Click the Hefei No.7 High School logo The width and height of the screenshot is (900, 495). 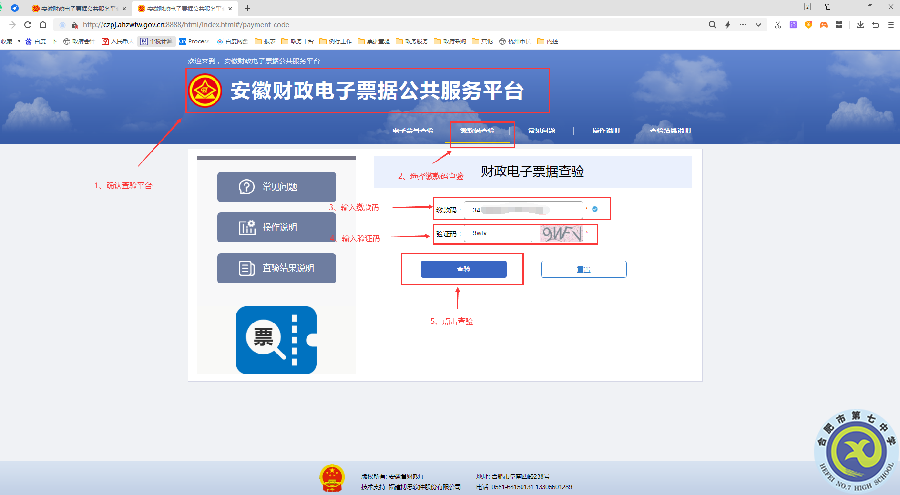853,447
